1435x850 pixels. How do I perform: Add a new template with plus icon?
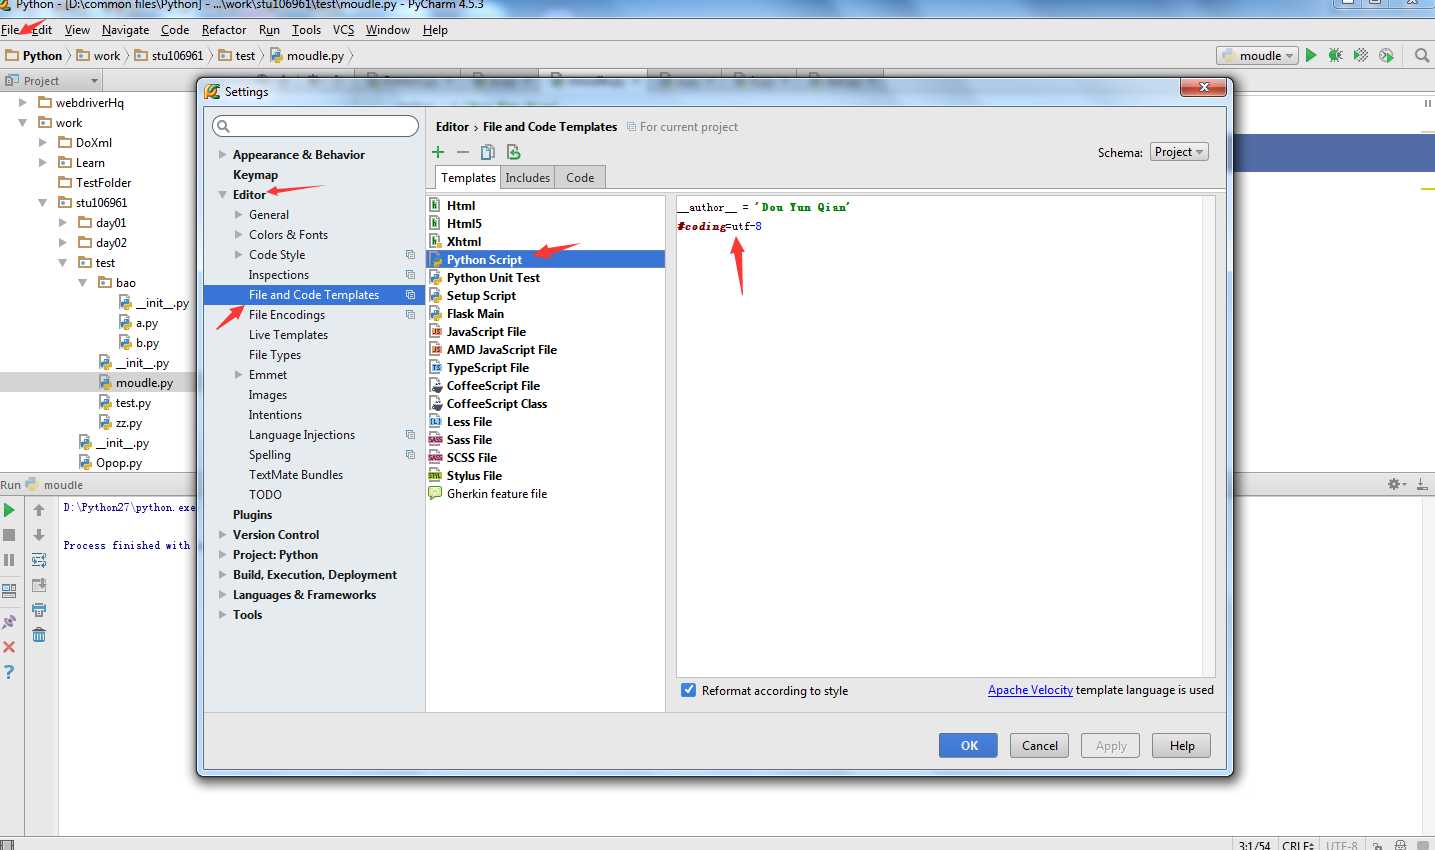pos(438,152)
